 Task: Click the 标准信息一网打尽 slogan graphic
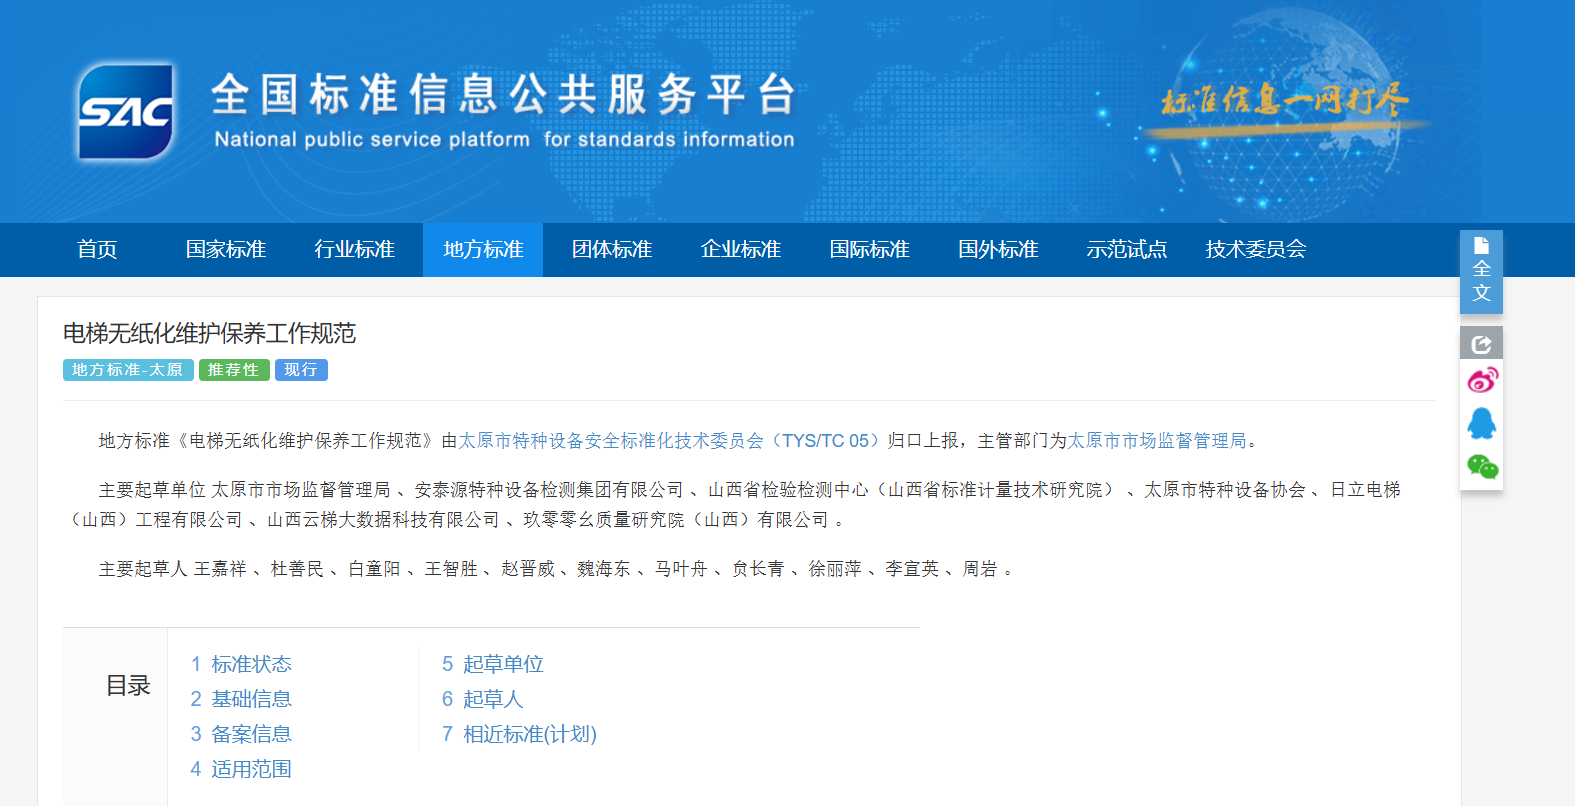pyautogui.click(x=1285, y=102)
